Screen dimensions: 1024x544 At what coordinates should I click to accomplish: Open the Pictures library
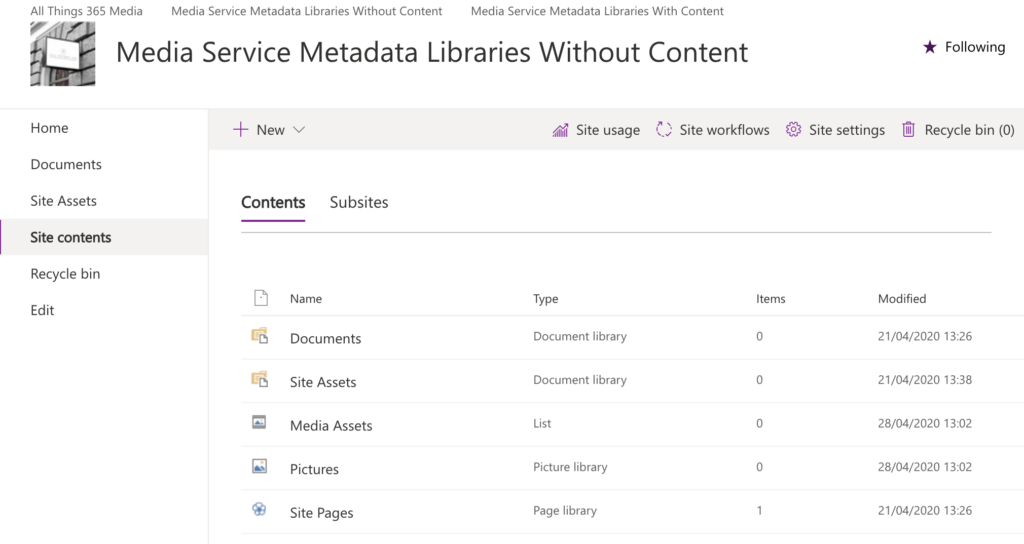click(314, 470)
